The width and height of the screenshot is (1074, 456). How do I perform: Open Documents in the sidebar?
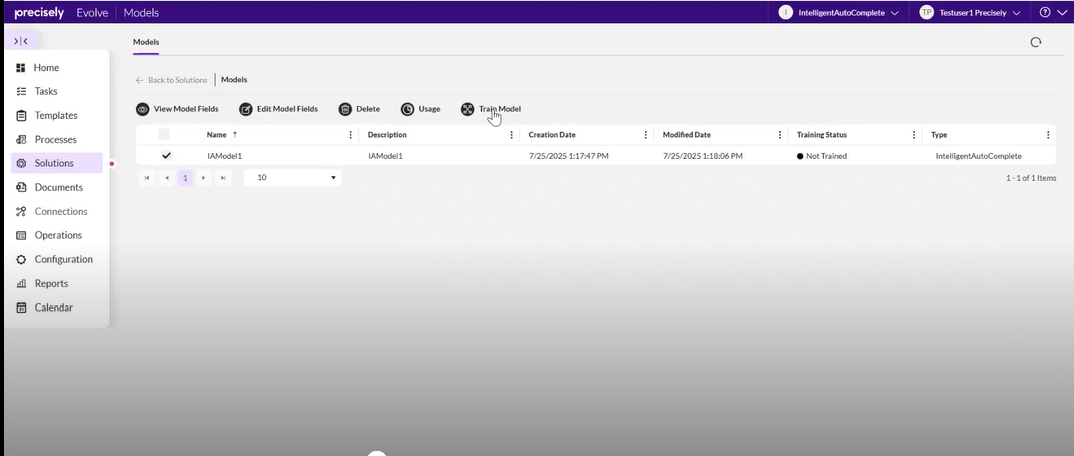pyautogui.click(x=59, y=188)
